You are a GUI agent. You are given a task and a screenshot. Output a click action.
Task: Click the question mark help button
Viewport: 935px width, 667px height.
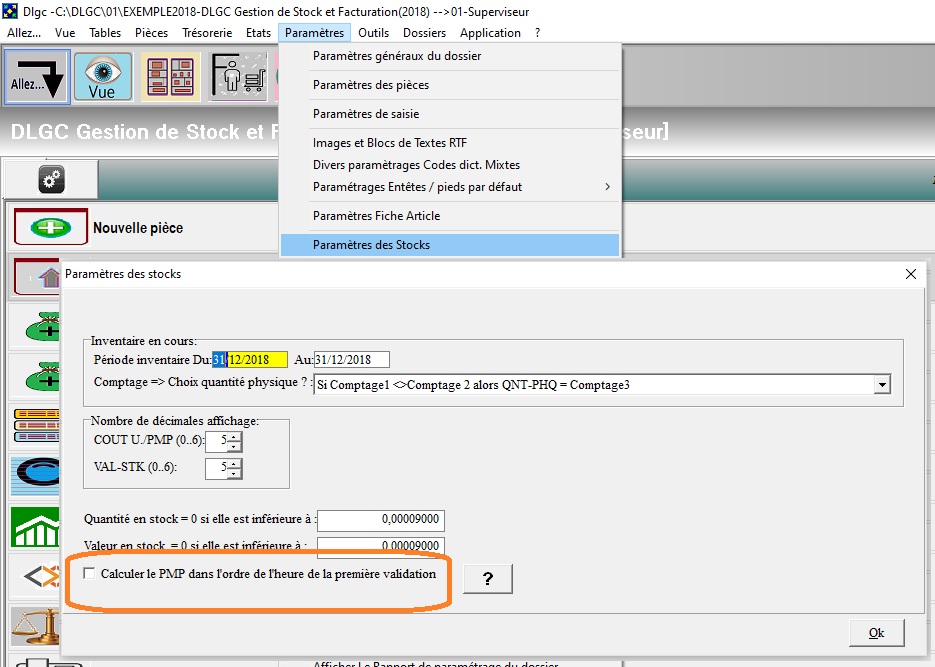(x=487, y=579)
